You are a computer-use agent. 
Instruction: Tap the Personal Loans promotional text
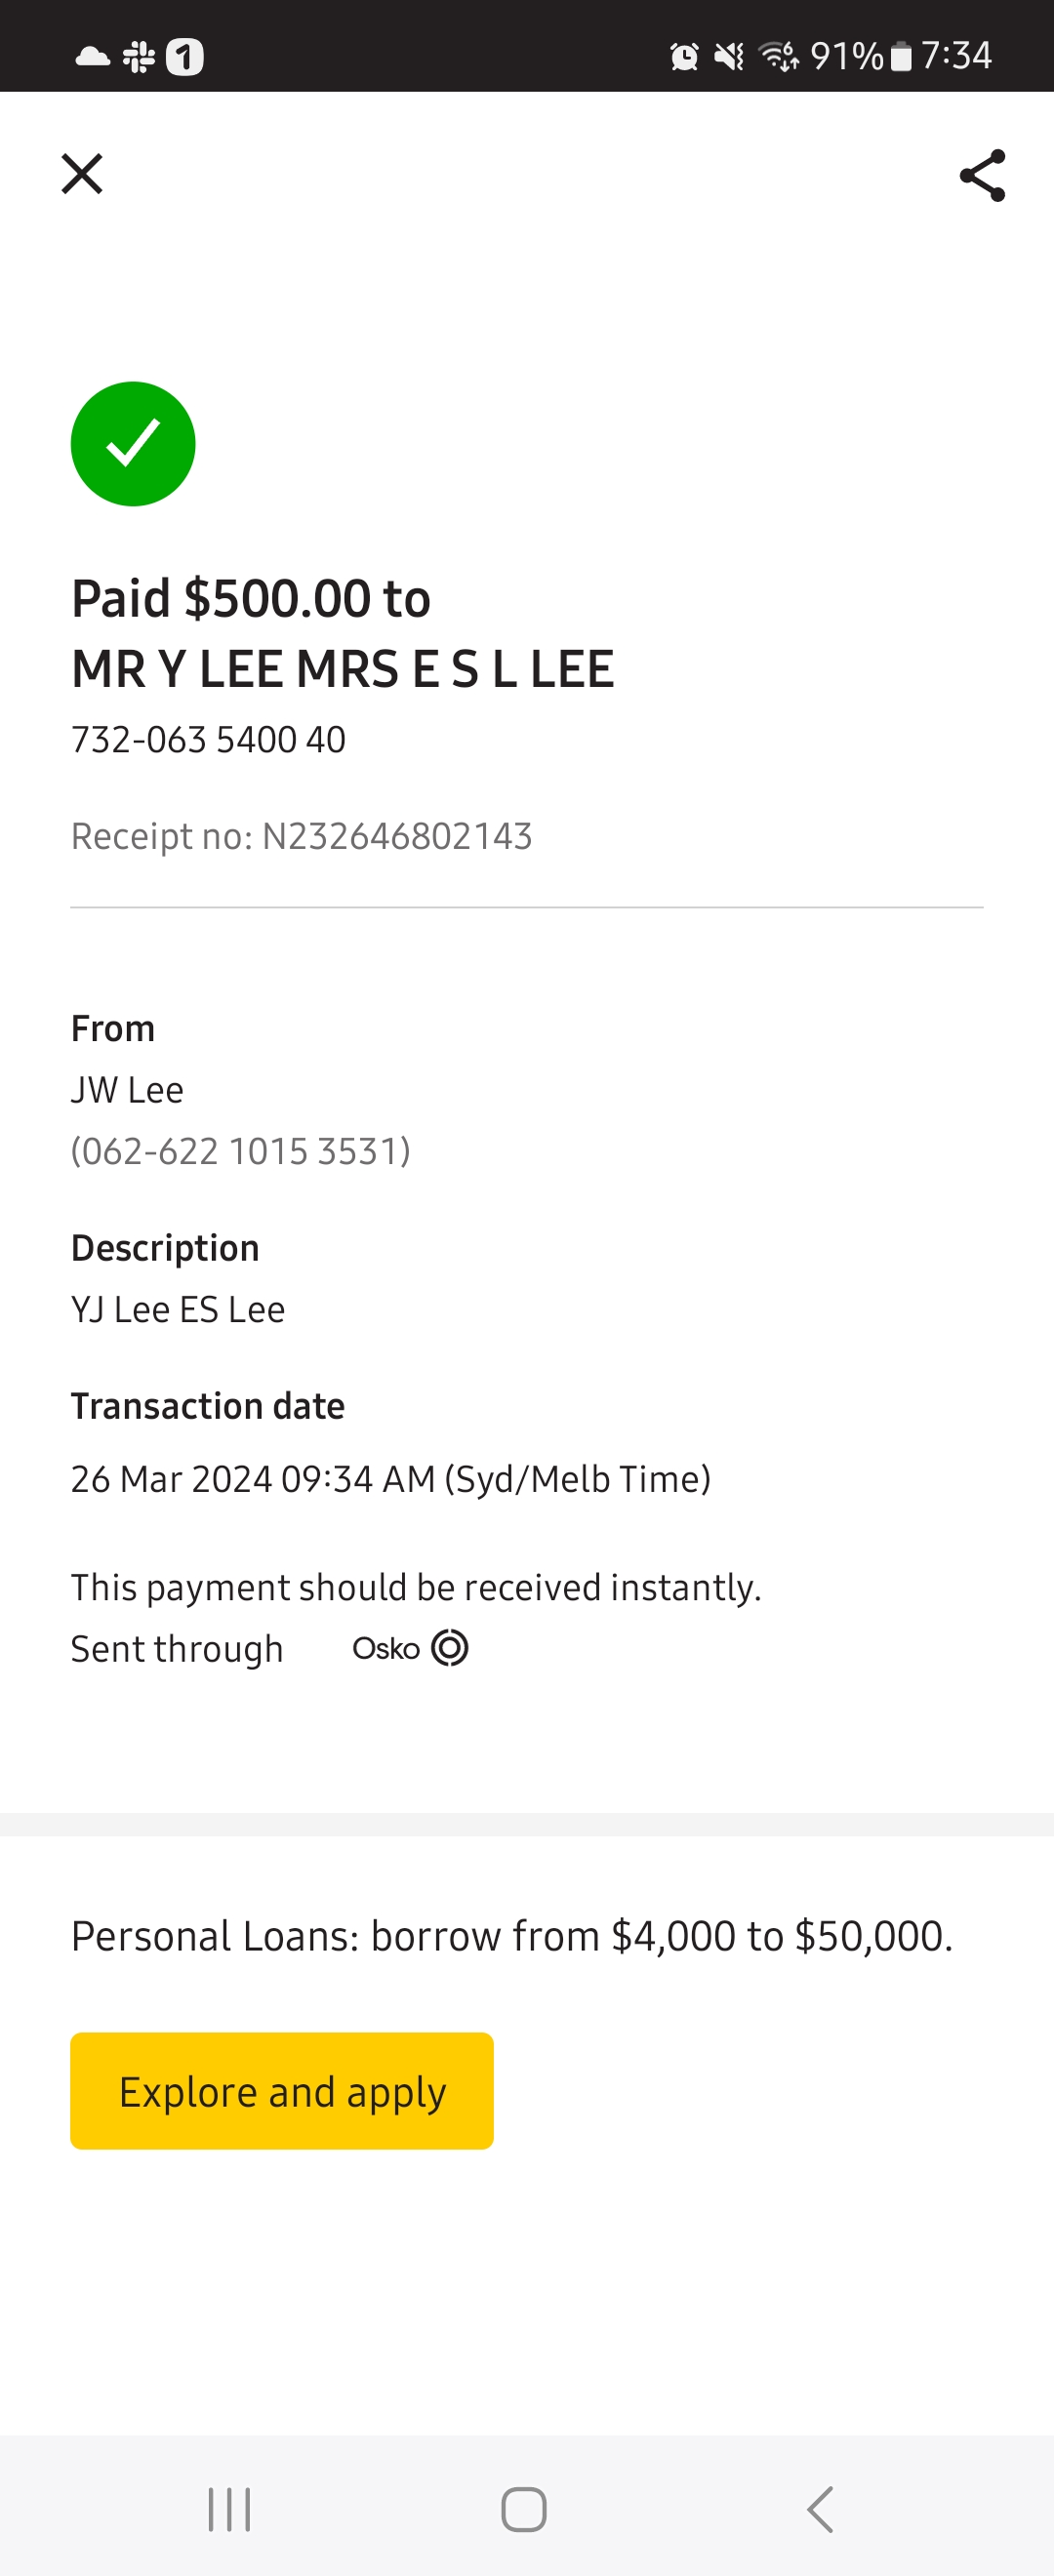(x=512, y=1937)
